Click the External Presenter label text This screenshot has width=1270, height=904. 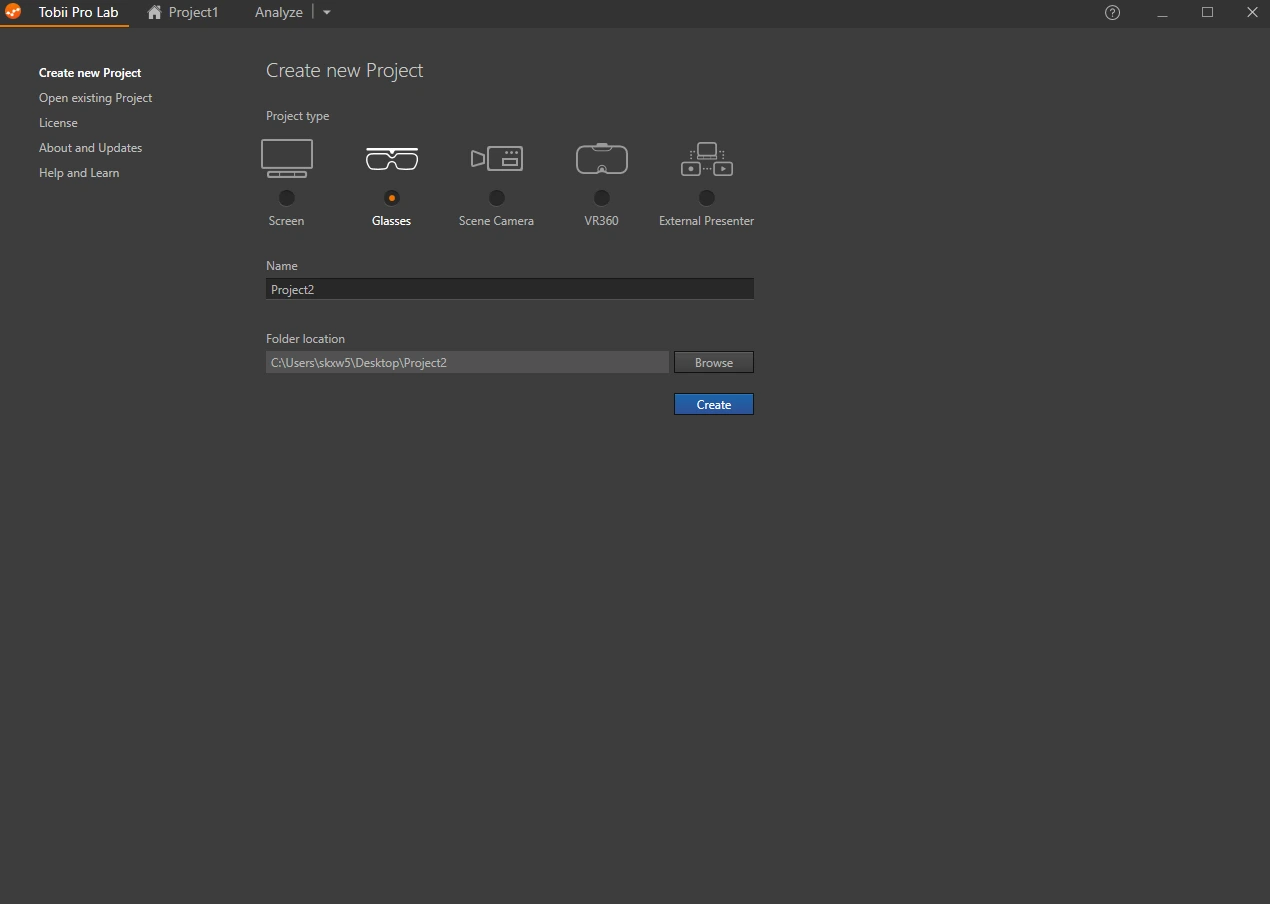coord(707,221)
